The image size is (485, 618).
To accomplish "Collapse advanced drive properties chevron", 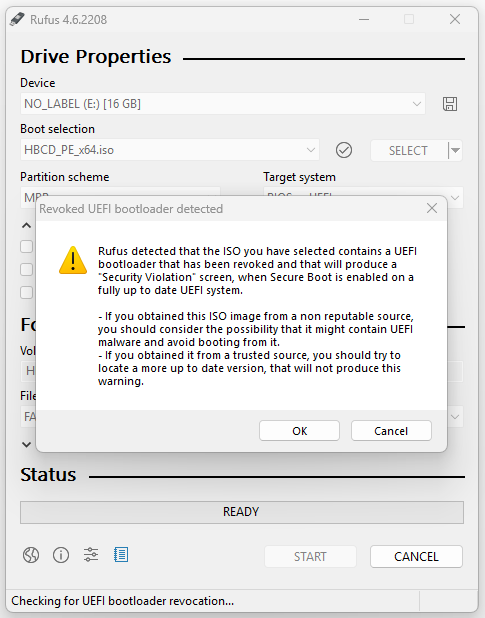I will point(26,225).
